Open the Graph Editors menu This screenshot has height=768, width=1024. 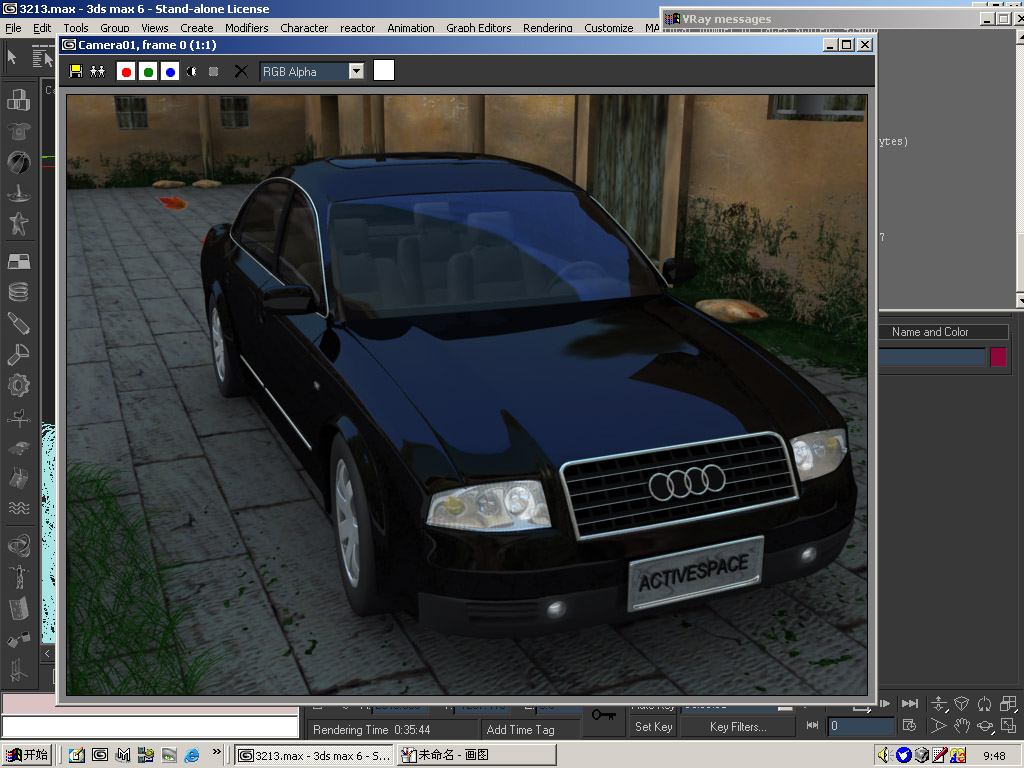point(478,28)
